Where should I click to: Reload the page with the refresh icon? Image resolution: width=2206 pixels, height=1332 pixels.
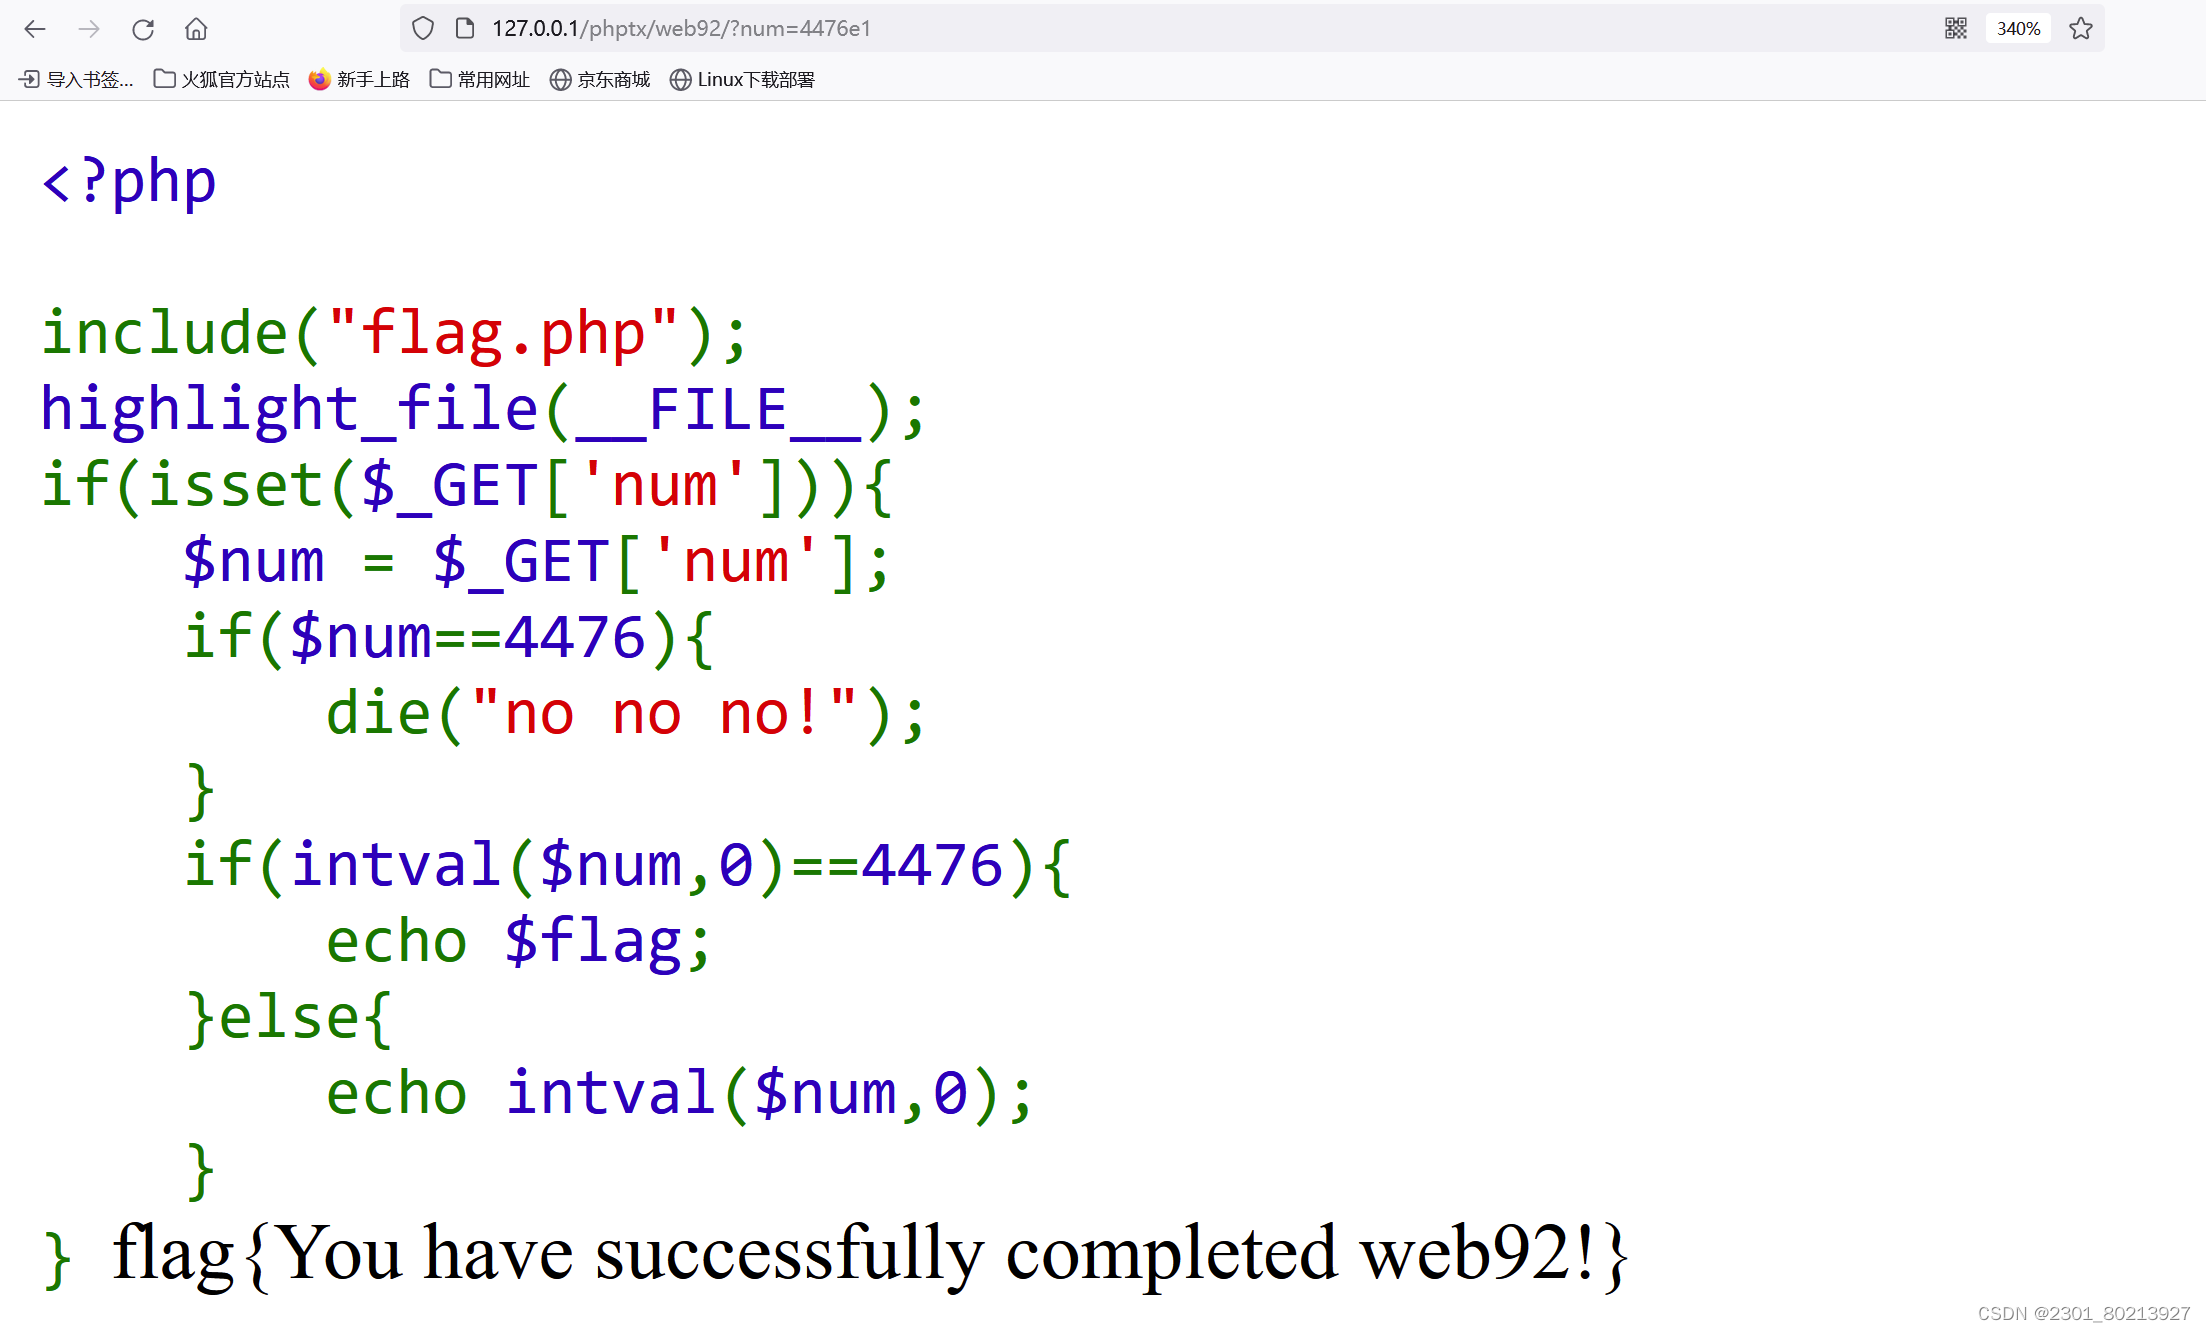pos(143,29)
